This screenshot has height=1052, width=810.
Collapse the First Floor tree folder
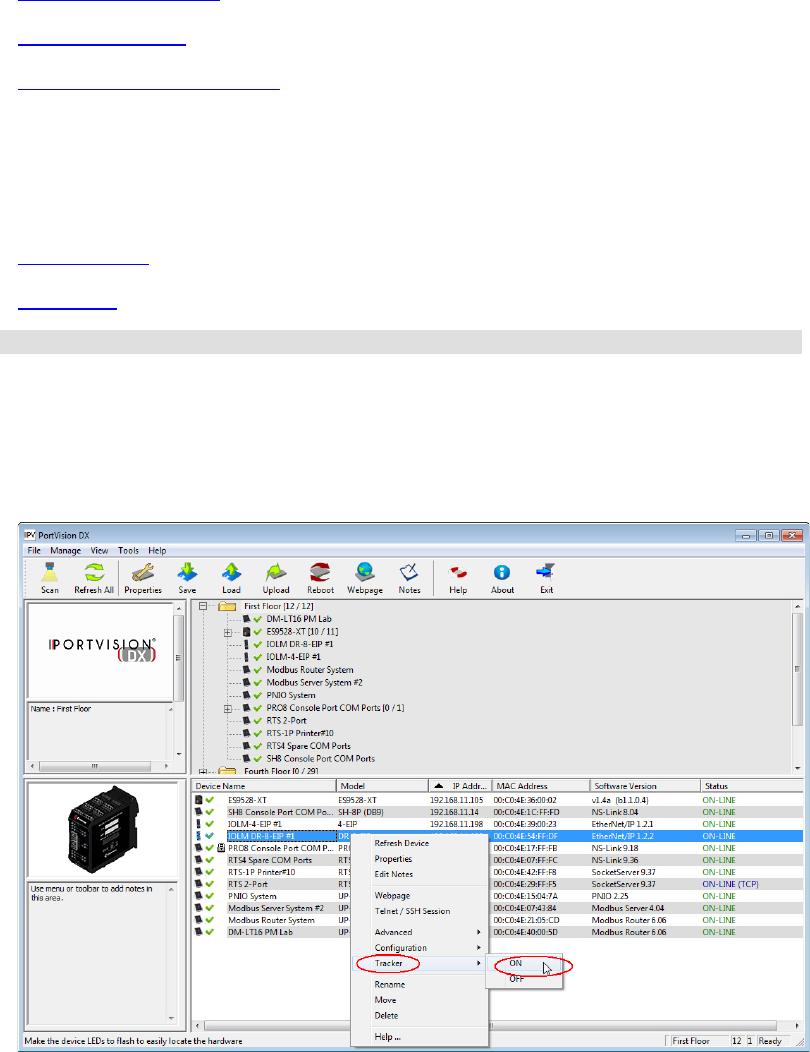(x=203, y=607)
